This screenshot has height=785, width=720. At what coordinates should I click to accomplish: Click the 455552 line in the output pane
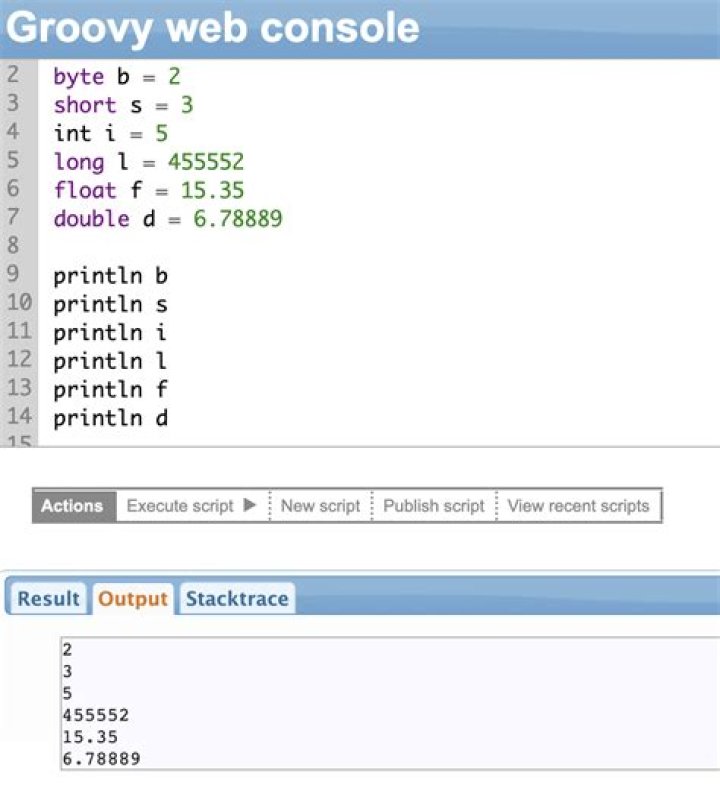pyautogui.click(x=95, y=715)
